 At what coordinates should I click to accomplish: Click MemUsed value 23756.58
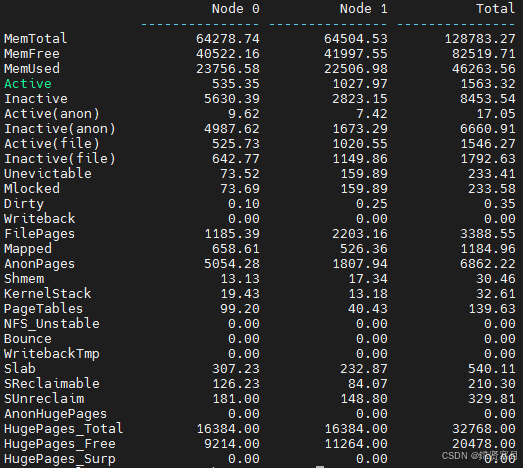click(x=228, y=69)
